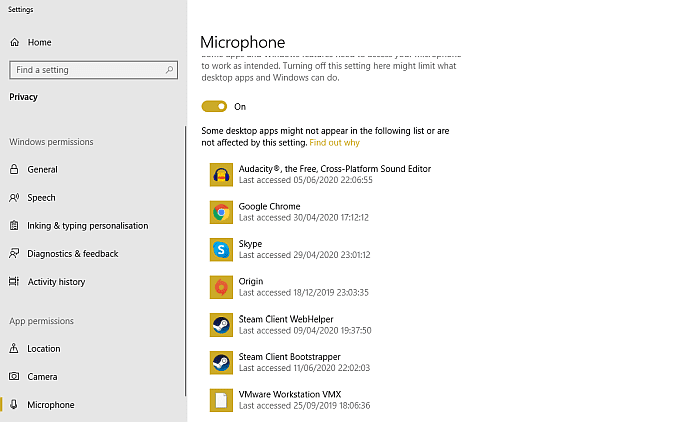Turn off desktop apps microphone access toggle
This screenshot has width=680, height=422.
point(214,107)
